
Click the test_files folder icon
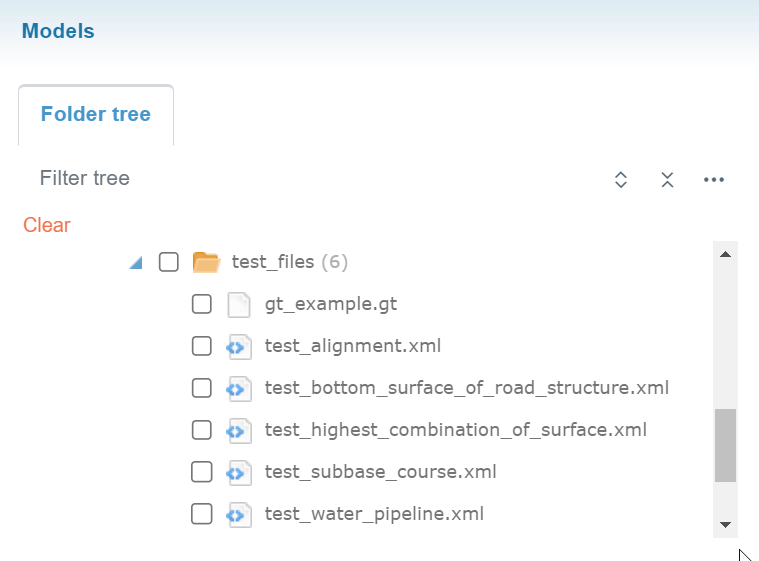pos(206,263)
